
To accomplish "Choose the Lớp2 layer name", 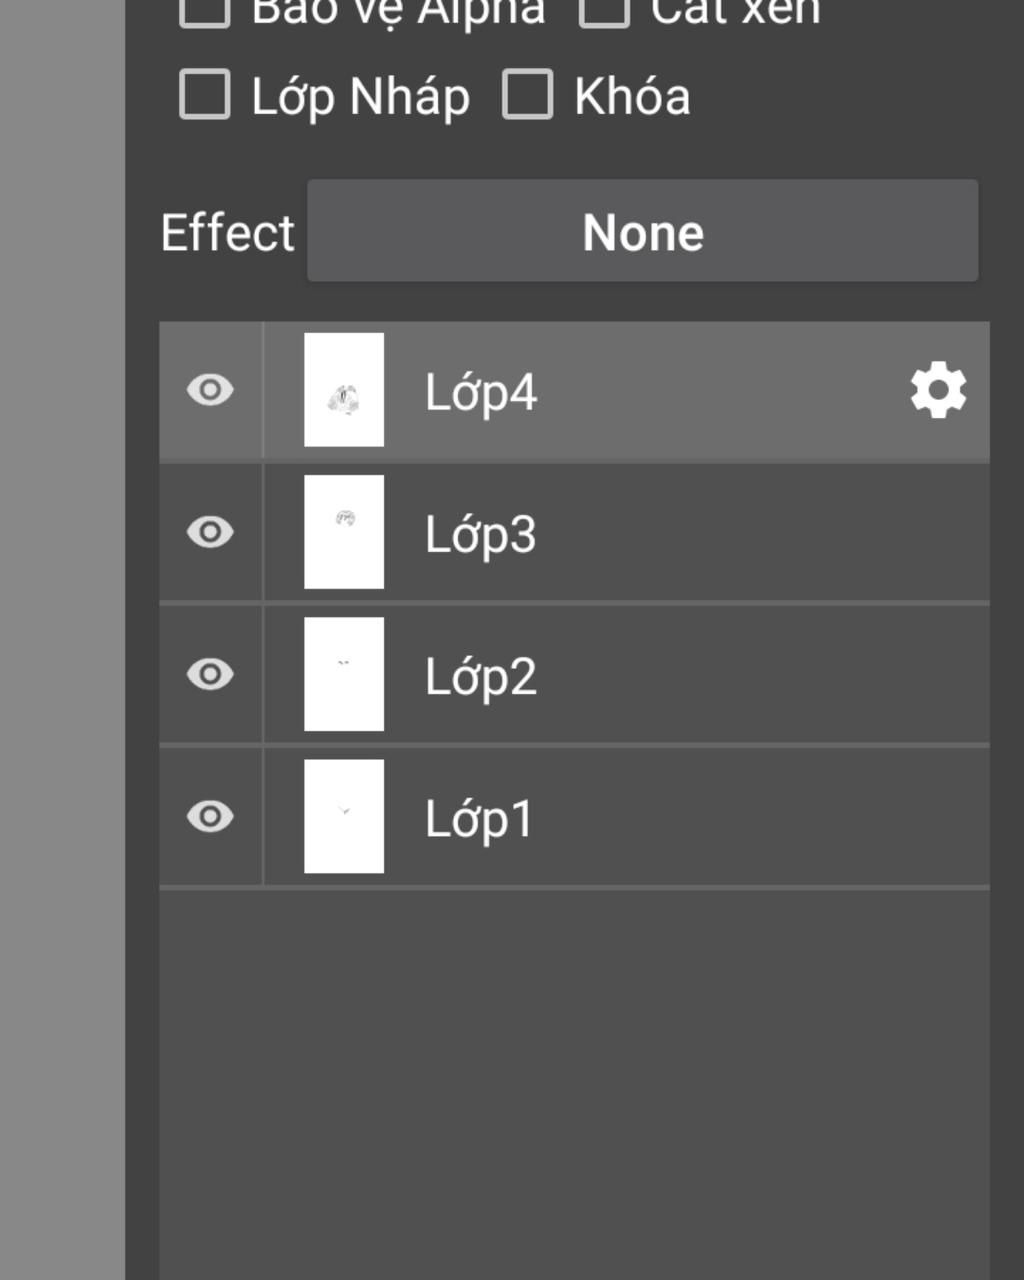I will point(481,676).
